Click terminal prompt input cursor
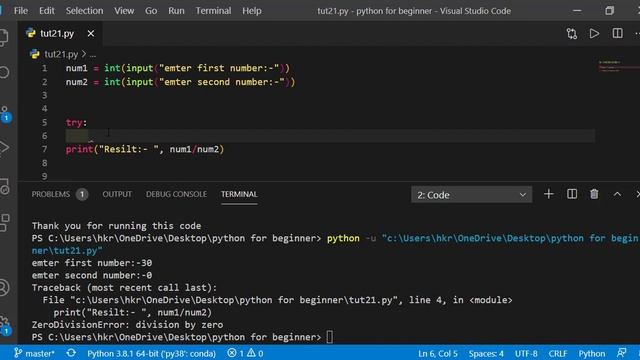This screenshot has width=640, height=360. 329,337
